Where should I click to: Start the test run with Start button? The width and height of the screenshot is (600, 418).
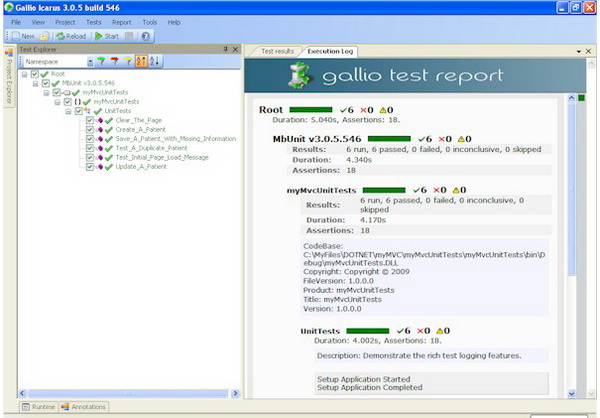pyautogui.click(x=107, y=36)
